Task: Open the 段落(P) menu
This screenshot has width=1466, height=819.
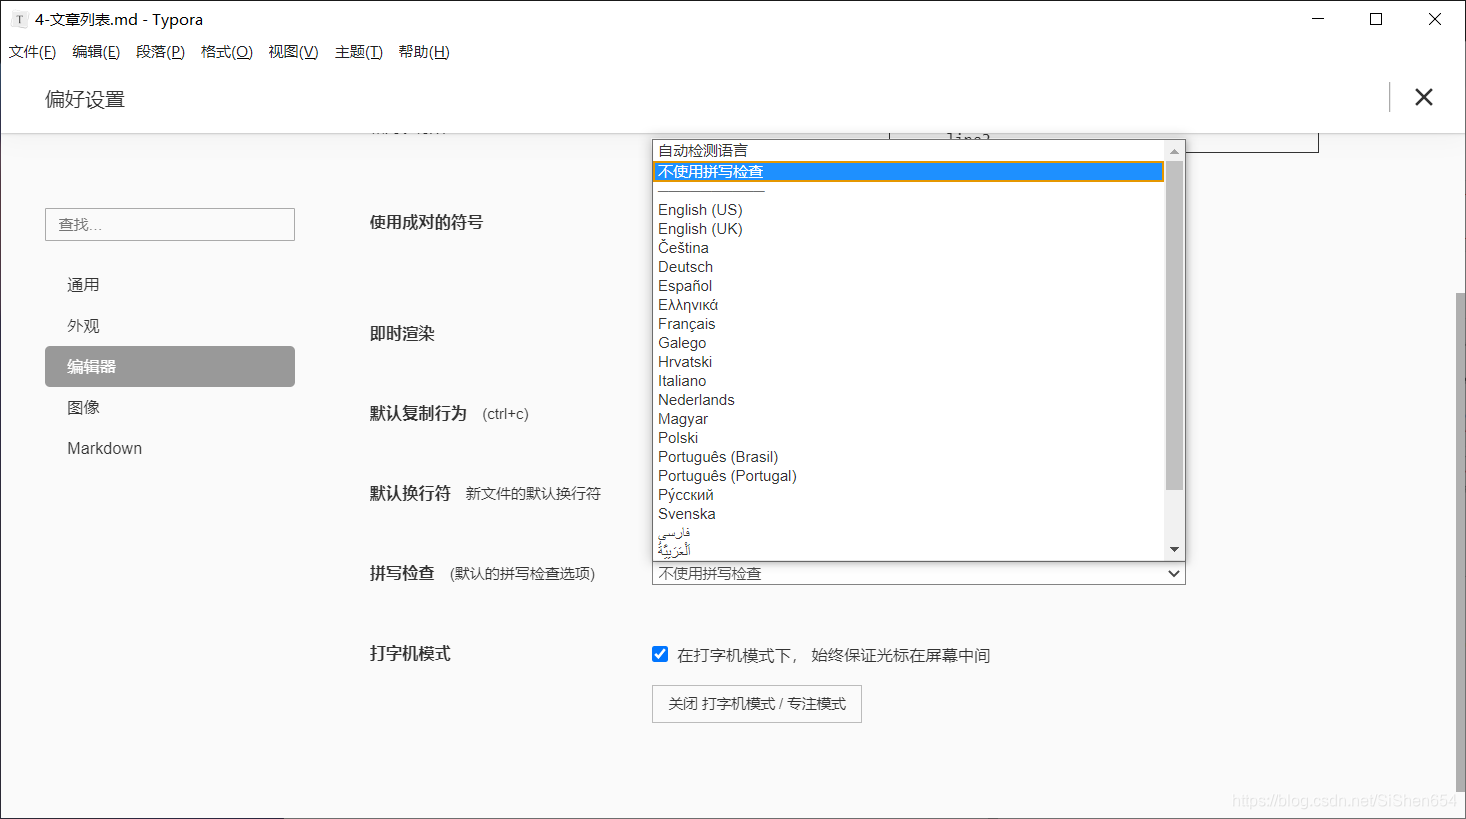Action: tap(160, 52)
